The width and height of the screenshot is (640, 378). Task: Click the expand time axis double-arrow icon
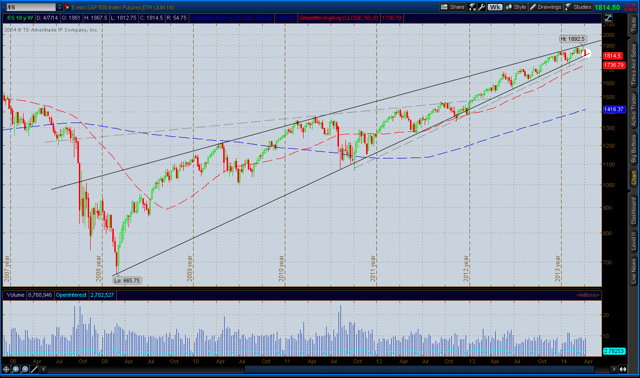pyautogui.click(x=623, y=369)
